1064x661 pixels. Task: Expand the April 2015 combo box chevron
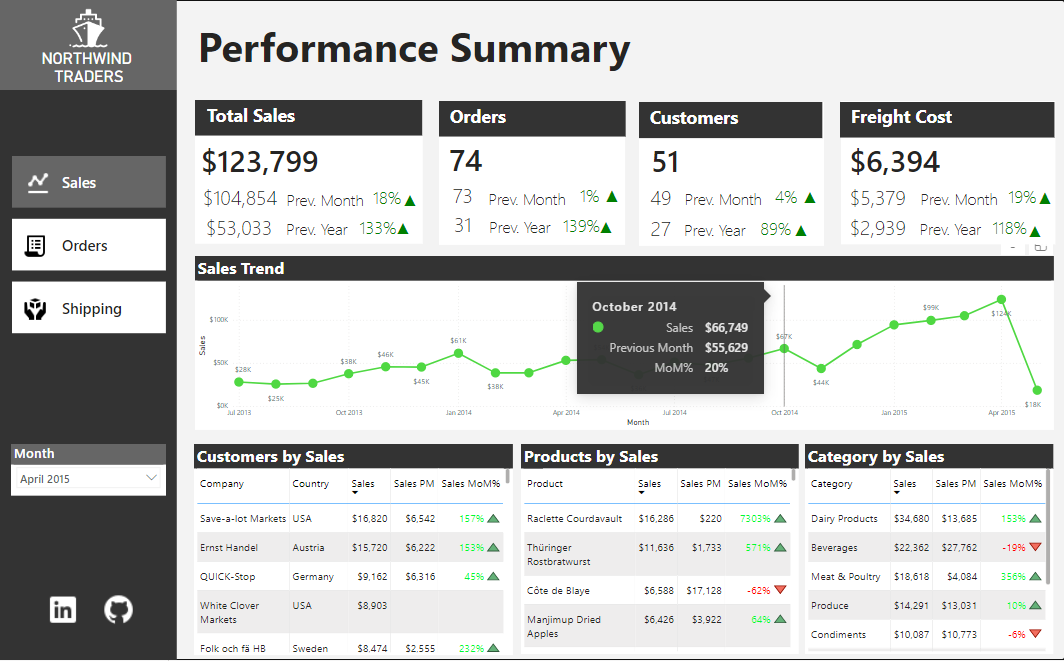point(153,477)
